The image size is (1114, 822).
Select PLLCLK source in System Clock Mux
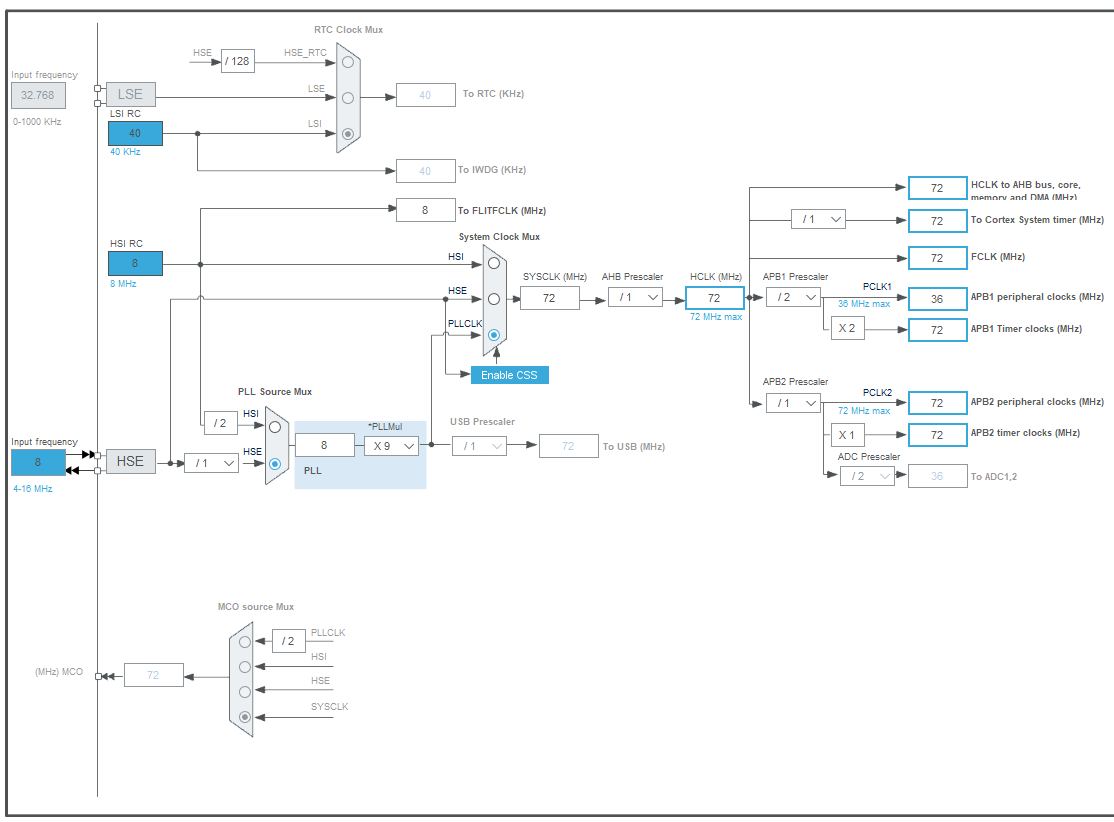point(494,335)
